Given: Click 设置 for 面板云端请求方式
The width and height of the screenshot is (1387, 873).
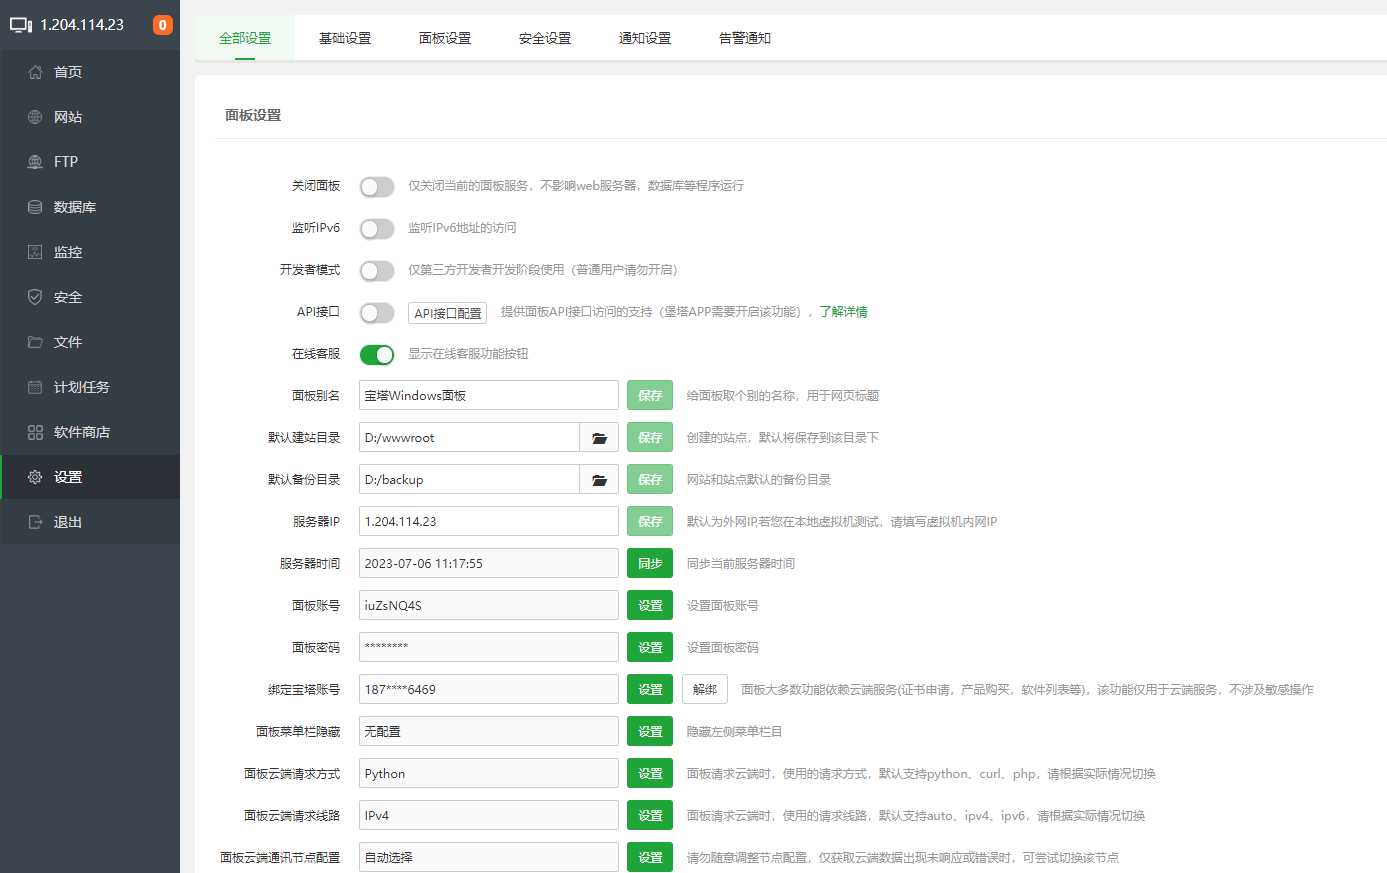Looking at the screenshot, I should click(x=650, y=774).
